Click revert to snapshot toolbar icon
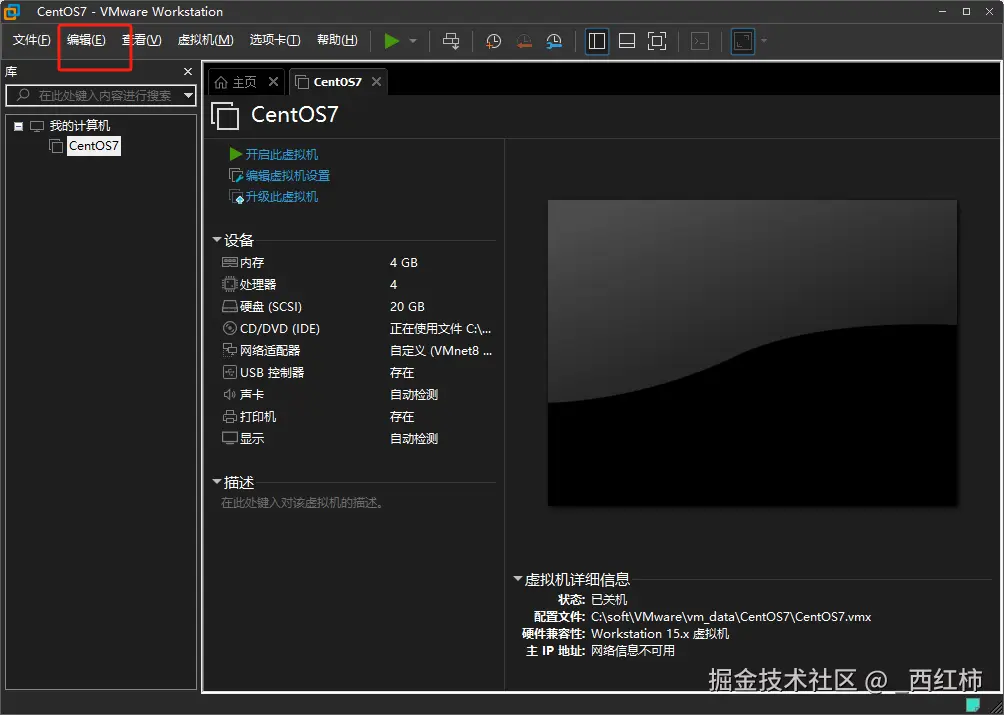The image size is (1004, 715). [524, 41]
